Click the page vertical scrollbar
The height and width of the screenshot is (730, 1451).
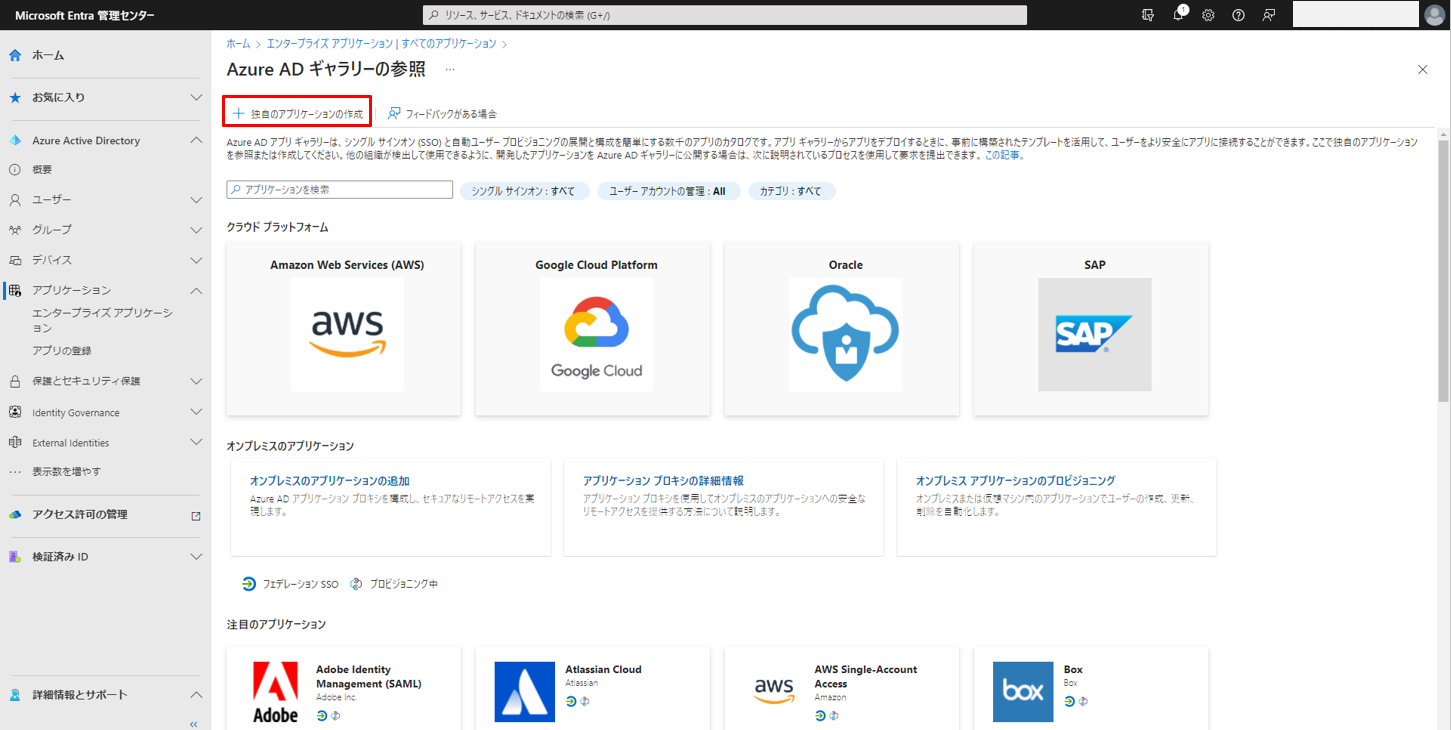[1443, 270]
